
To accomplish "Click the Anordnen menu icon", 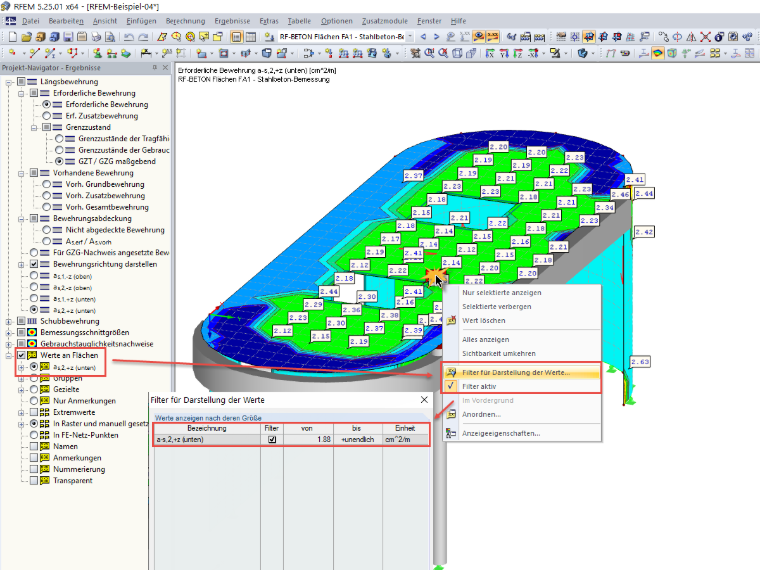I will 451,414.
